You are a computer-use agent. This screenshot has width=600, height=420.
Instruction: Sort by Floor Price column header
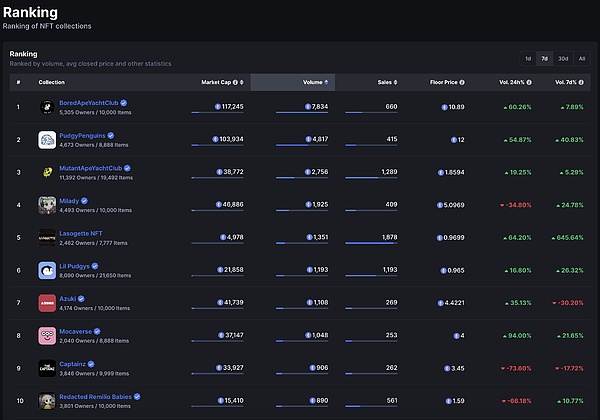coord(445,82)
